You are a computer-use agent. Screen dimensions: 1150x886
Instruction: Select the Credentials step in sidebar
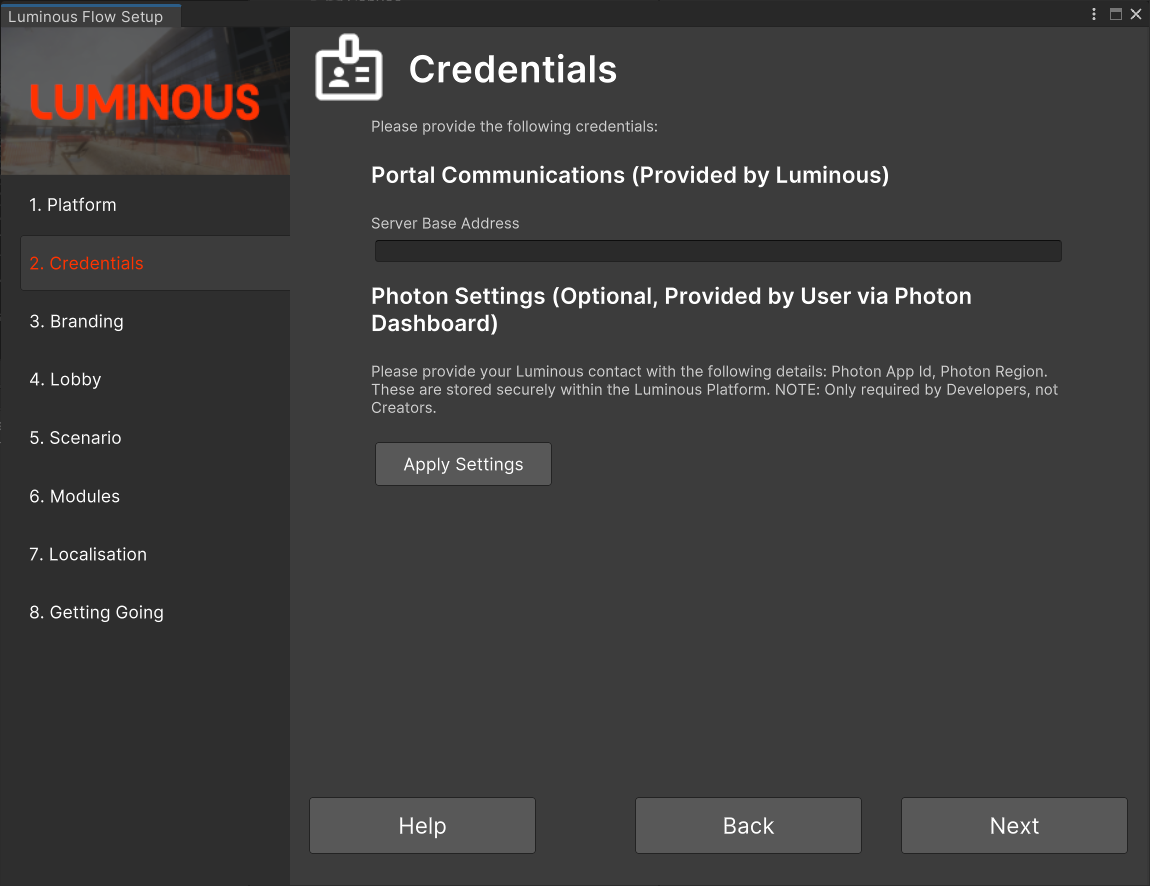[x=86, y=263]
